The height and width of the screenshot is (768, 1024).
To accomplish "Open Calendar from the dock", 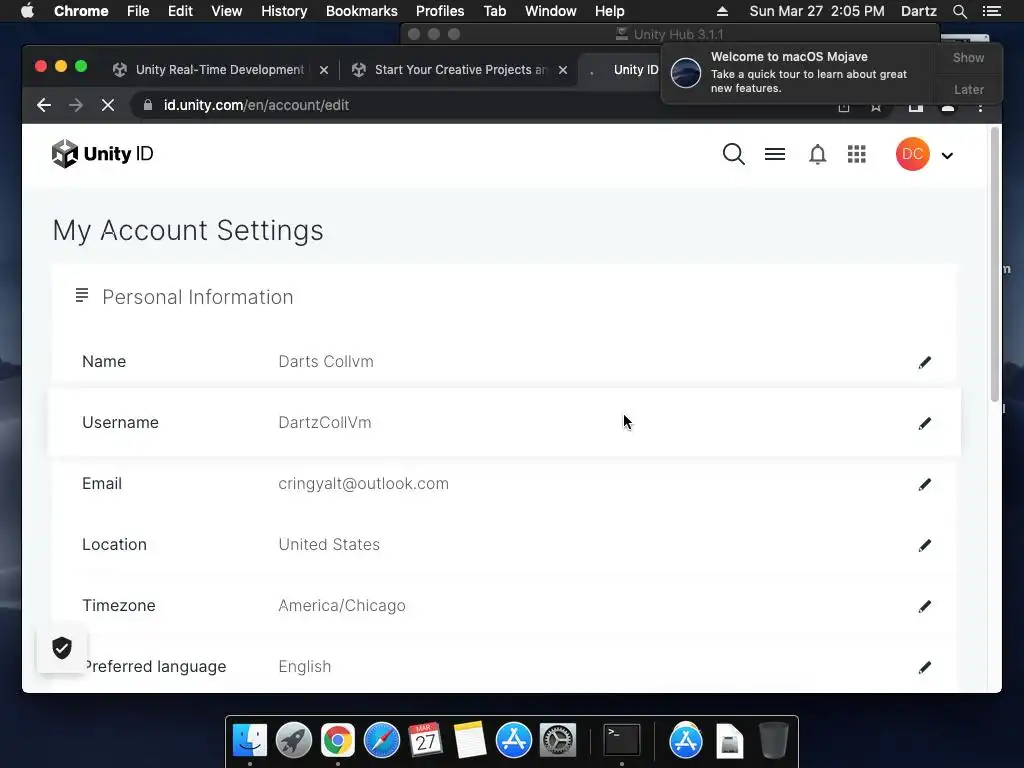I will coord(425,741).
